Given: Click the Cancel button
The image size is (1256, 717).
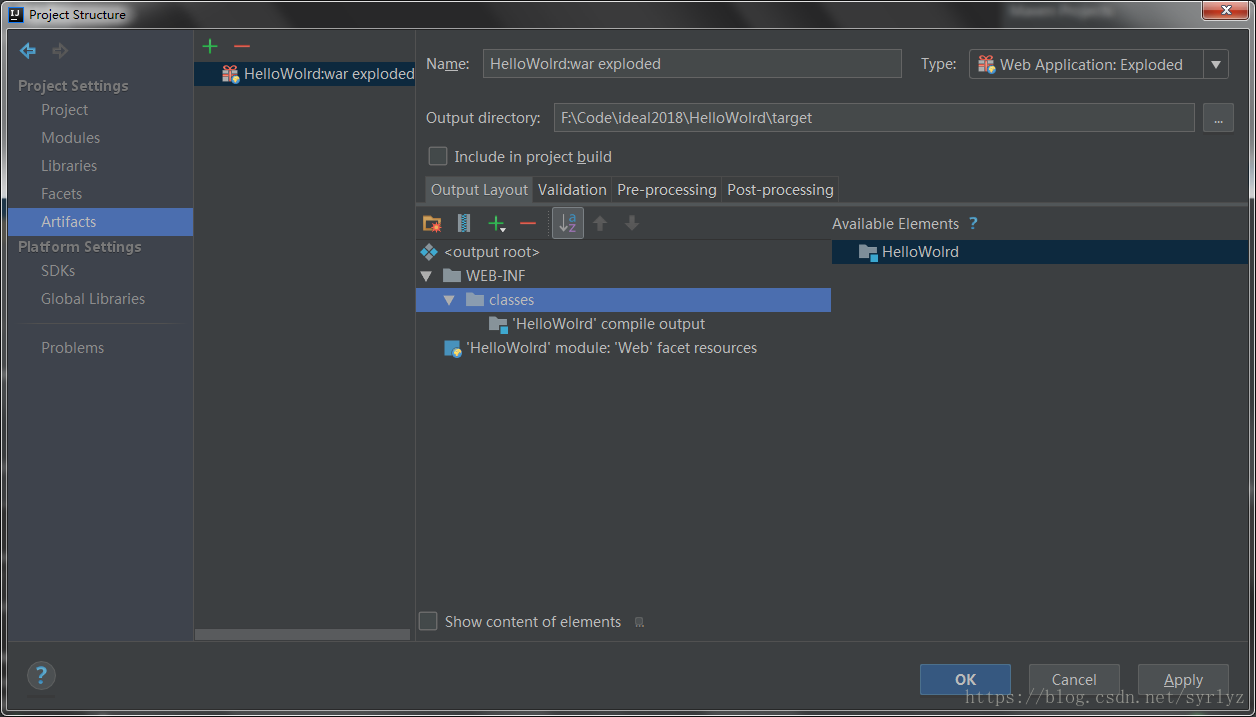Looking at the screenshot, I should tap(1074, 680).
